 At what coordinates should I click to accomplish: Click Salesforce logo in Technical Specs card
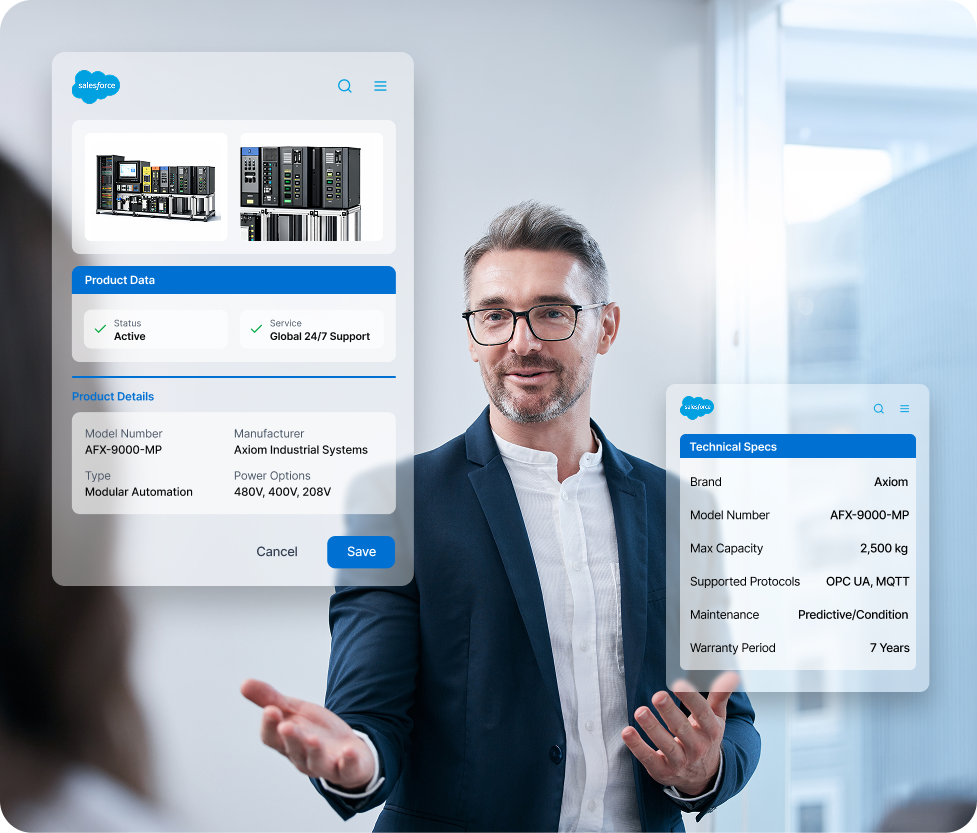(x=697, y=407)
